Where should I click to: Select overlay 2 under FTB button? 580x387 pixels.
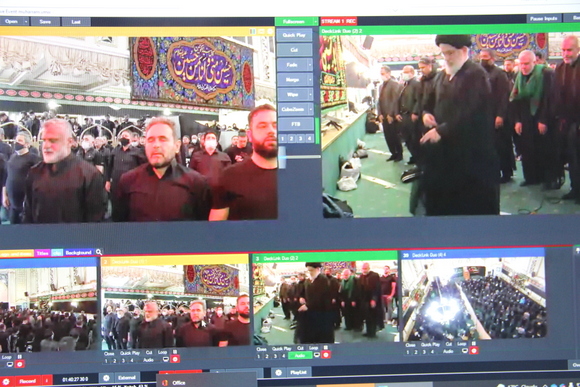(x=291, y=139)
